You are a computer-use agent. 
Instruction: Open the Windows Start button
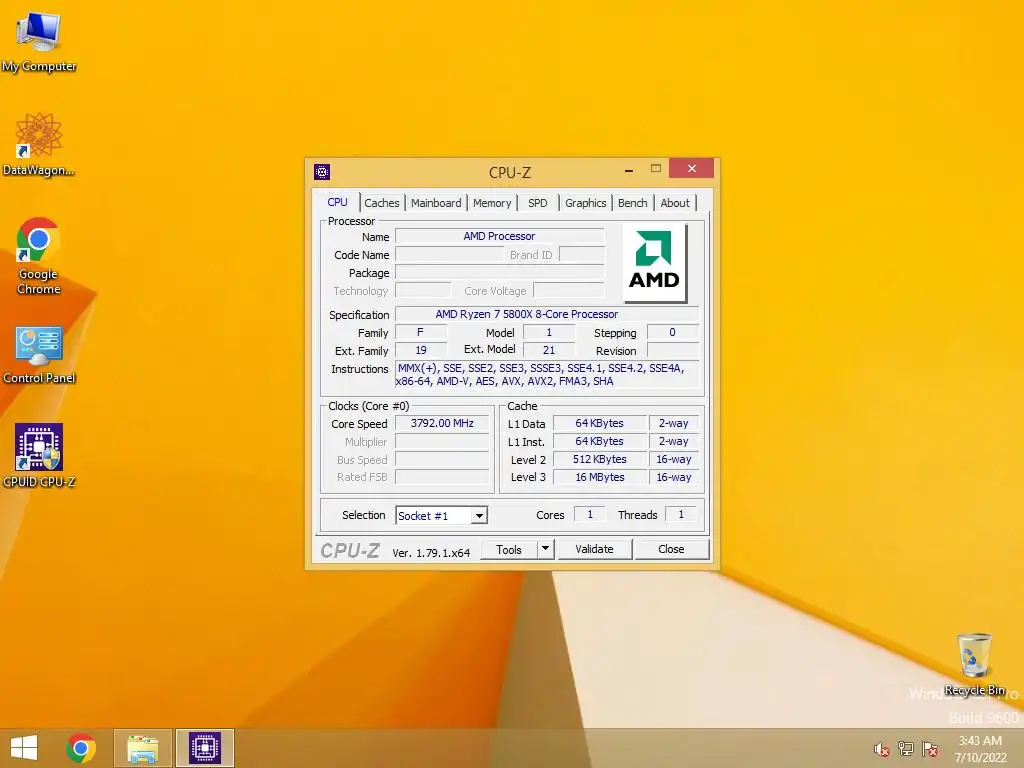[24, 748]
